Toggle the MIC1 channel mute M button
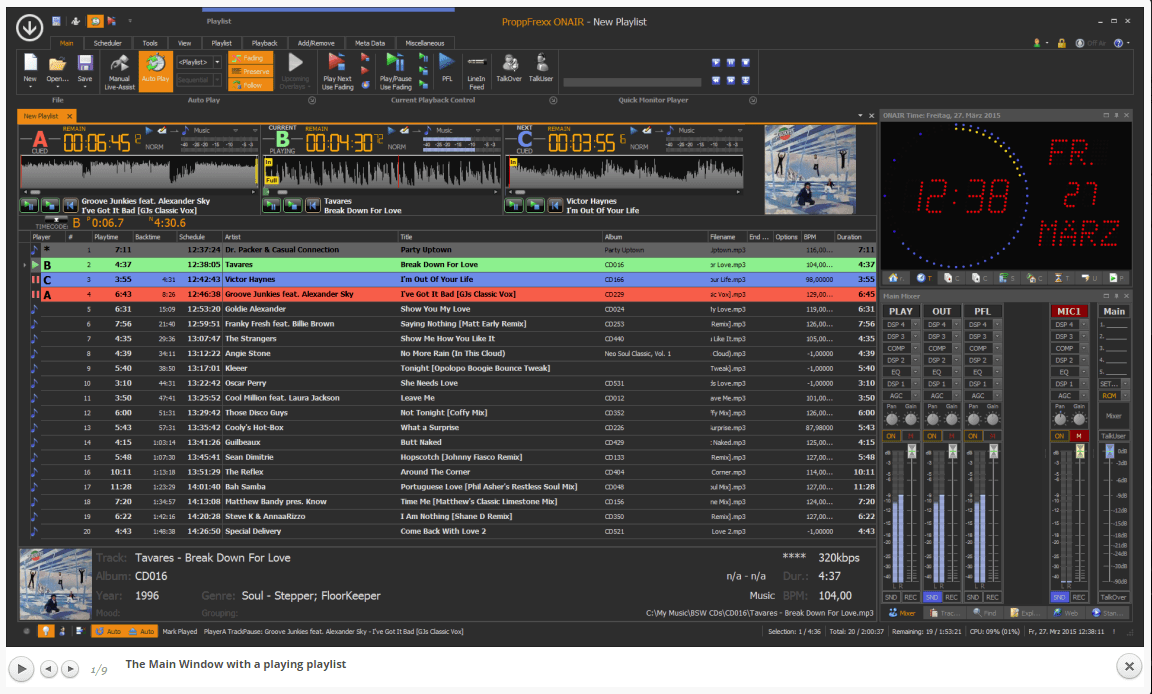Viewport: 1152px width, 694px height. [1079, 436]
